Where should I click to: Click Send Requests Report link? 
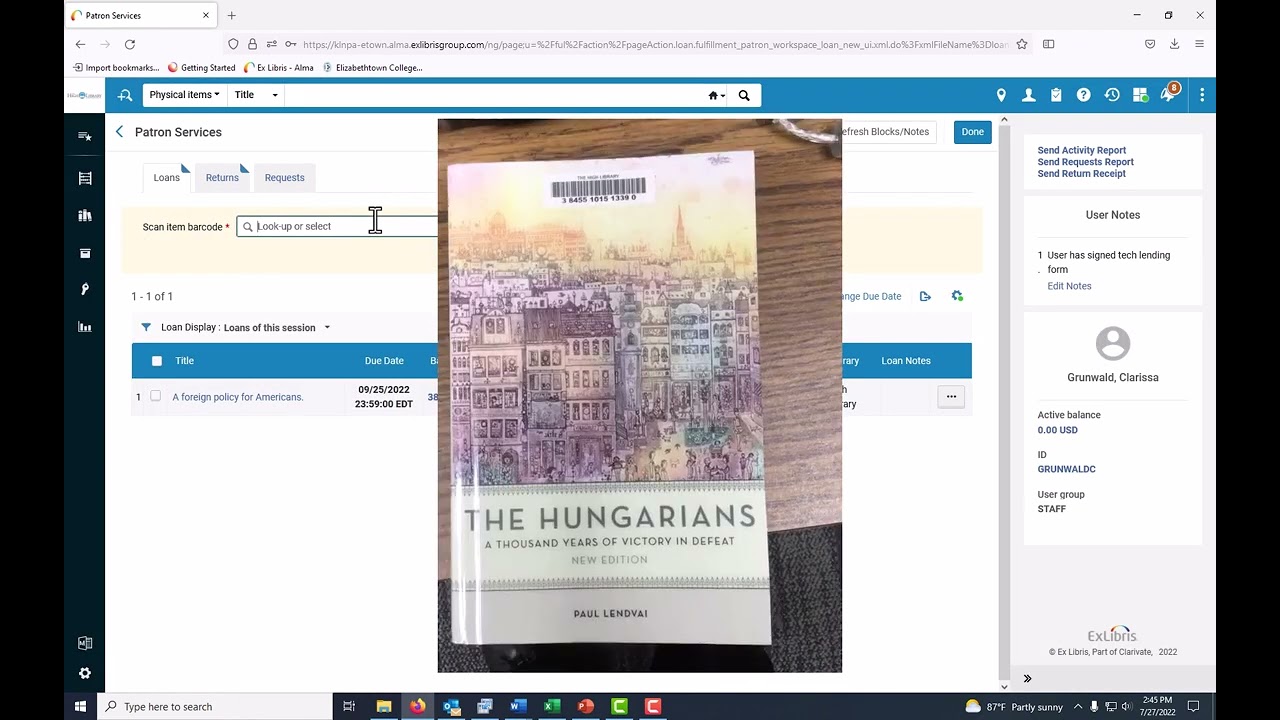[1086, 162]
